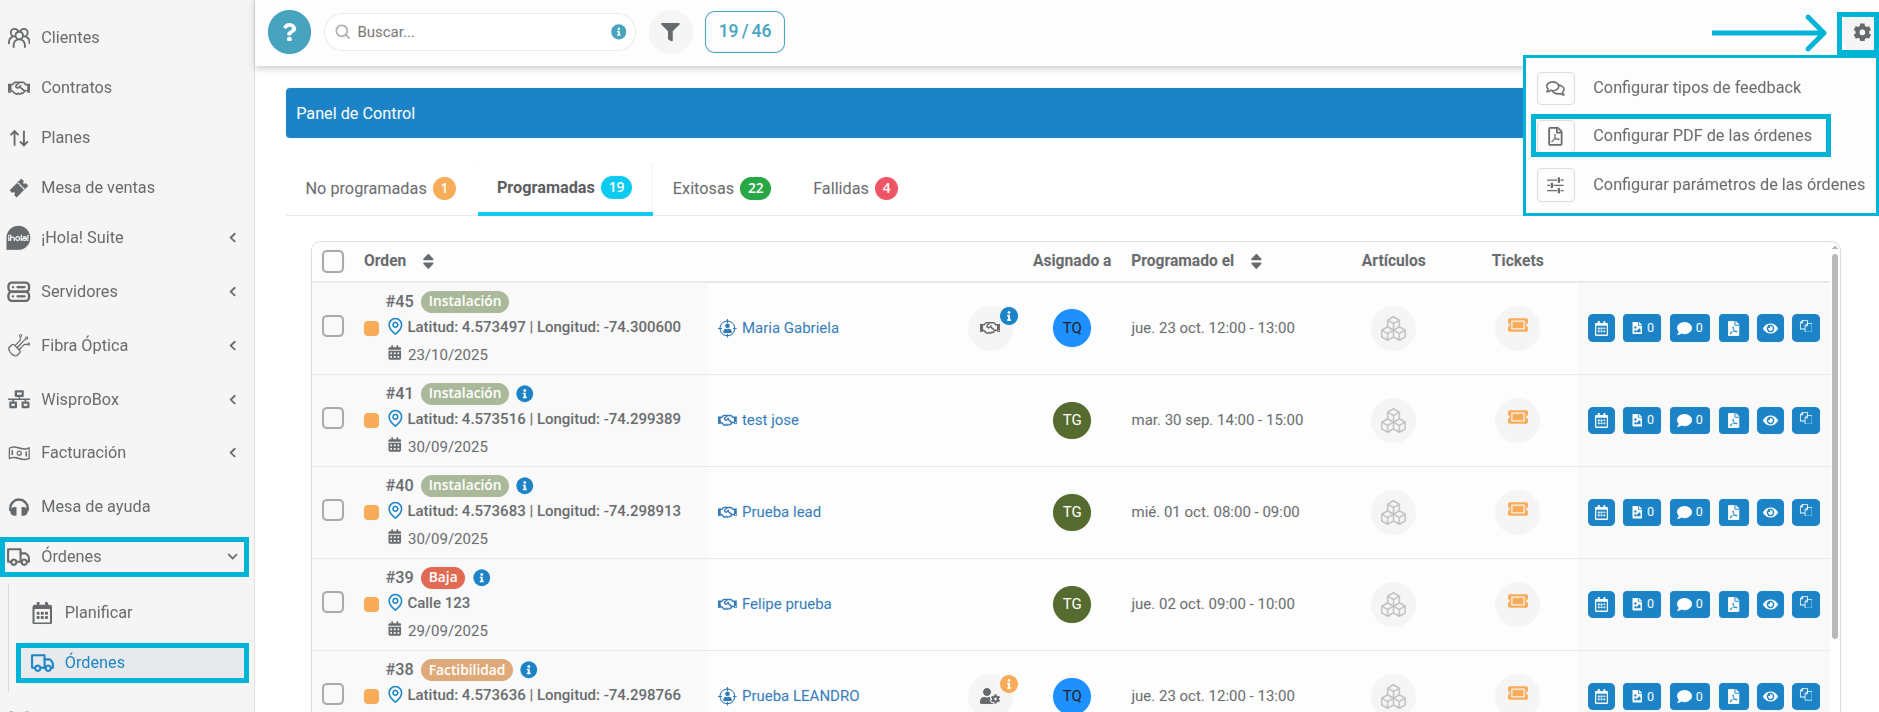The height and width of the screenshot is (712, 1879).
Task: Click the info icon inside search box
Action: coord(618,32)
